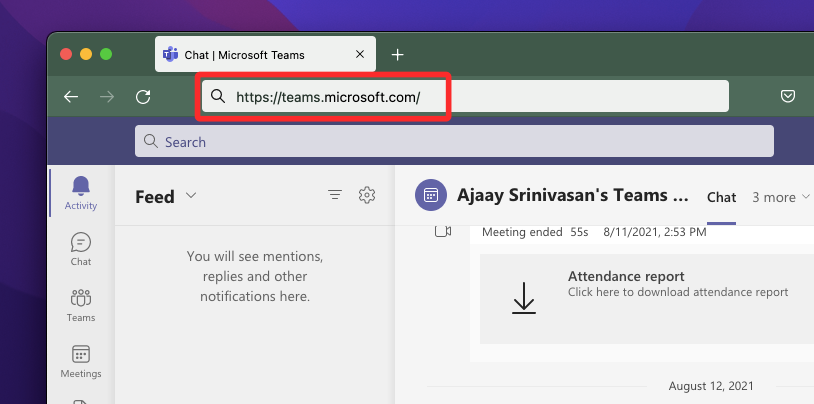Click the Ajaay Srinivasan's Teams meeting title
The width and height of the screenshot is (814, 404).
573,195
